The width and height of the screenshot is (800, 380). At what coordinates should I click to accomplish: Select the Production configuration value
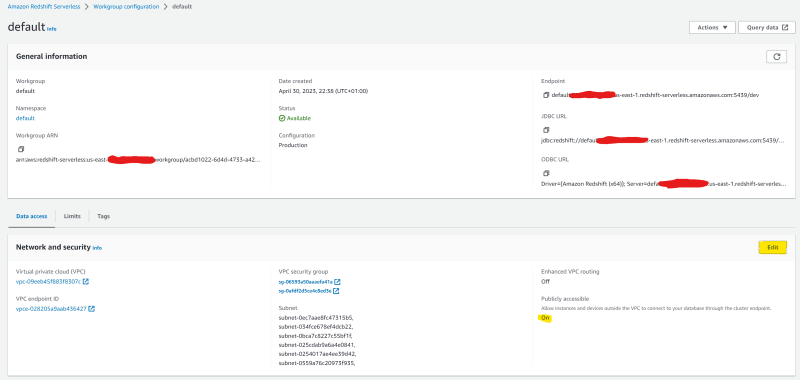point(293,145)
